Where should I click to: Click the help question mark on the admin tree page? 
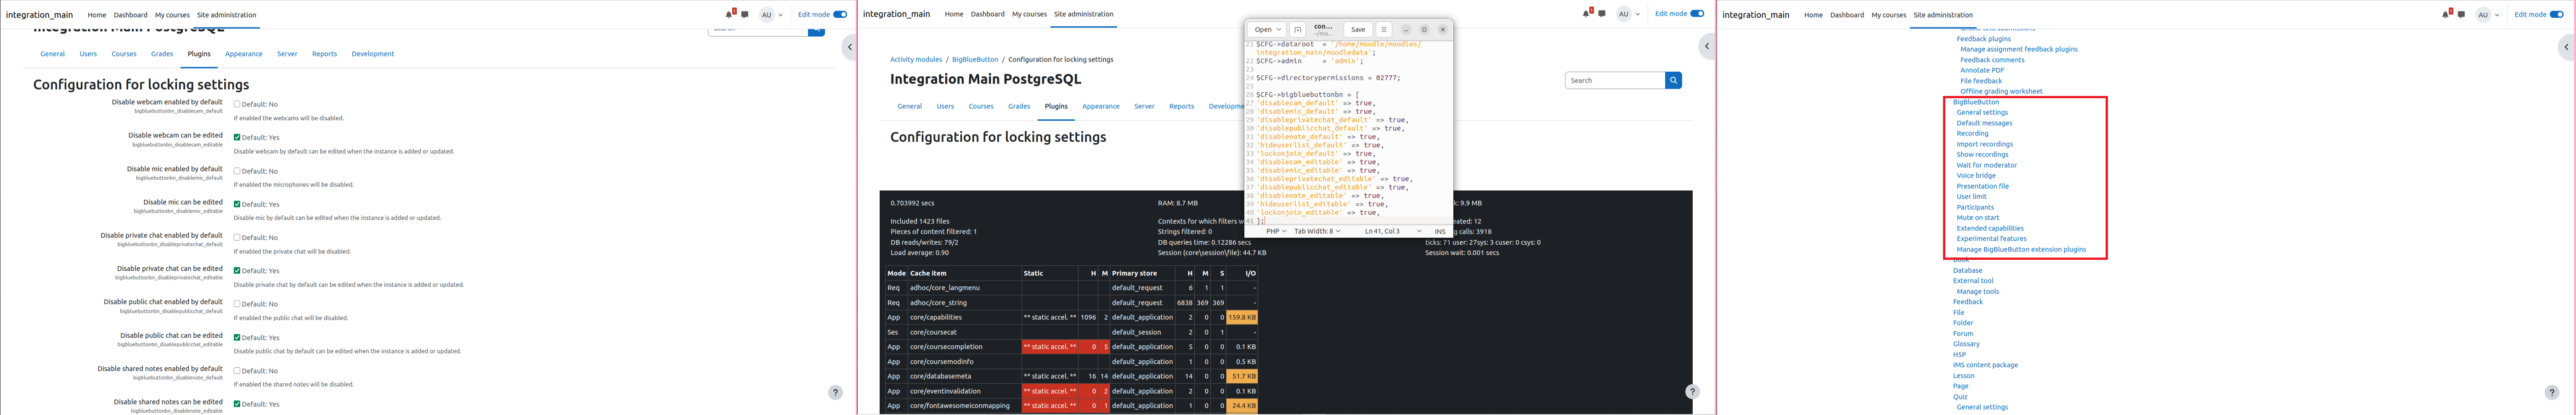tap(2551, 392)
